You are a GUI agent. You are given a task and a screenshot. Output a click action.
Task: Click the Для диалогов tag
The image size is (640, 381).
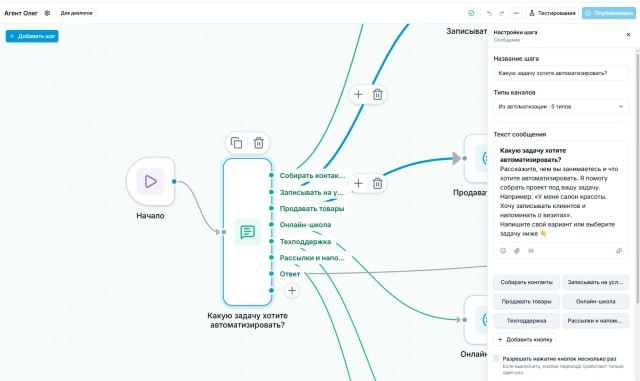point(76,13)
